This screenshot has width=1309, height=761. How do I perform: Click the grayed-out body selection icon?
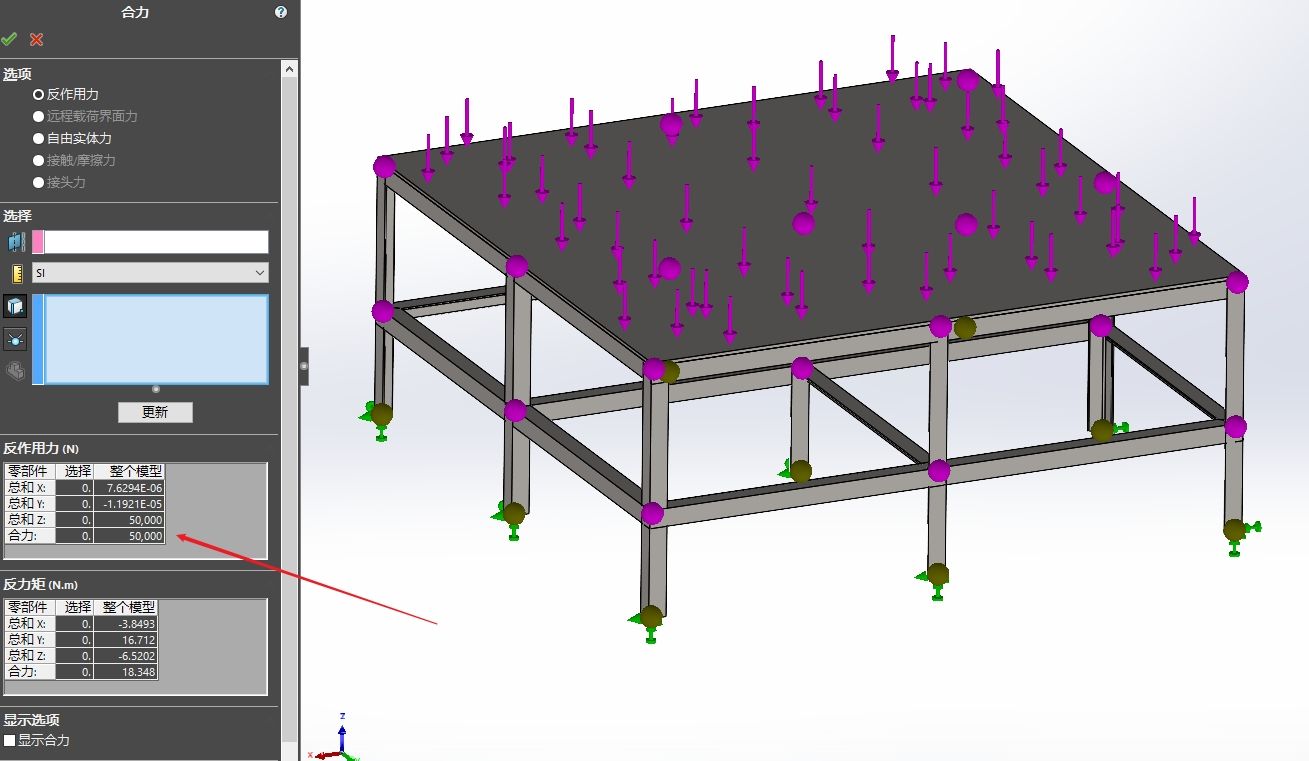pos(15,371)
